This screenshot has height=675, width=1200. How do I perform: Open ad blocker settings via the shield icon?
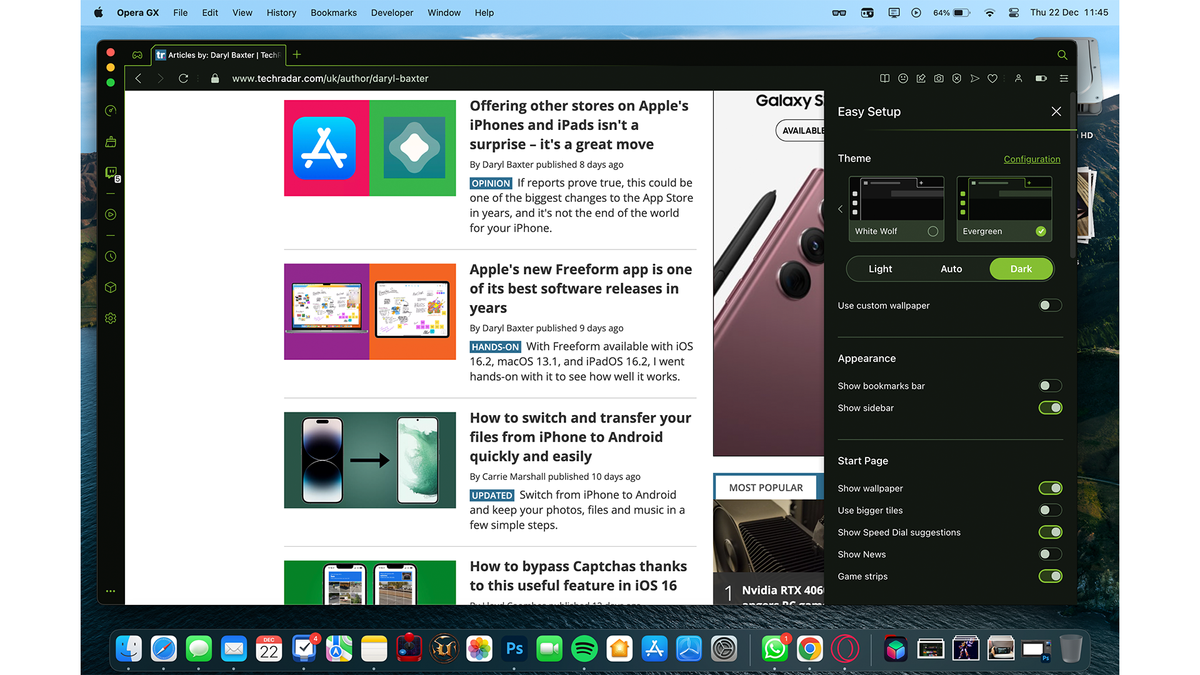coord(957,78)
